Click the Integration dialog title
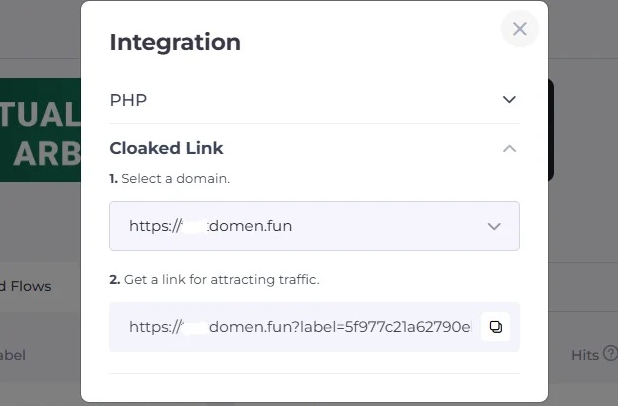This screenshot has width=618, height=406. tap(175, 42)
